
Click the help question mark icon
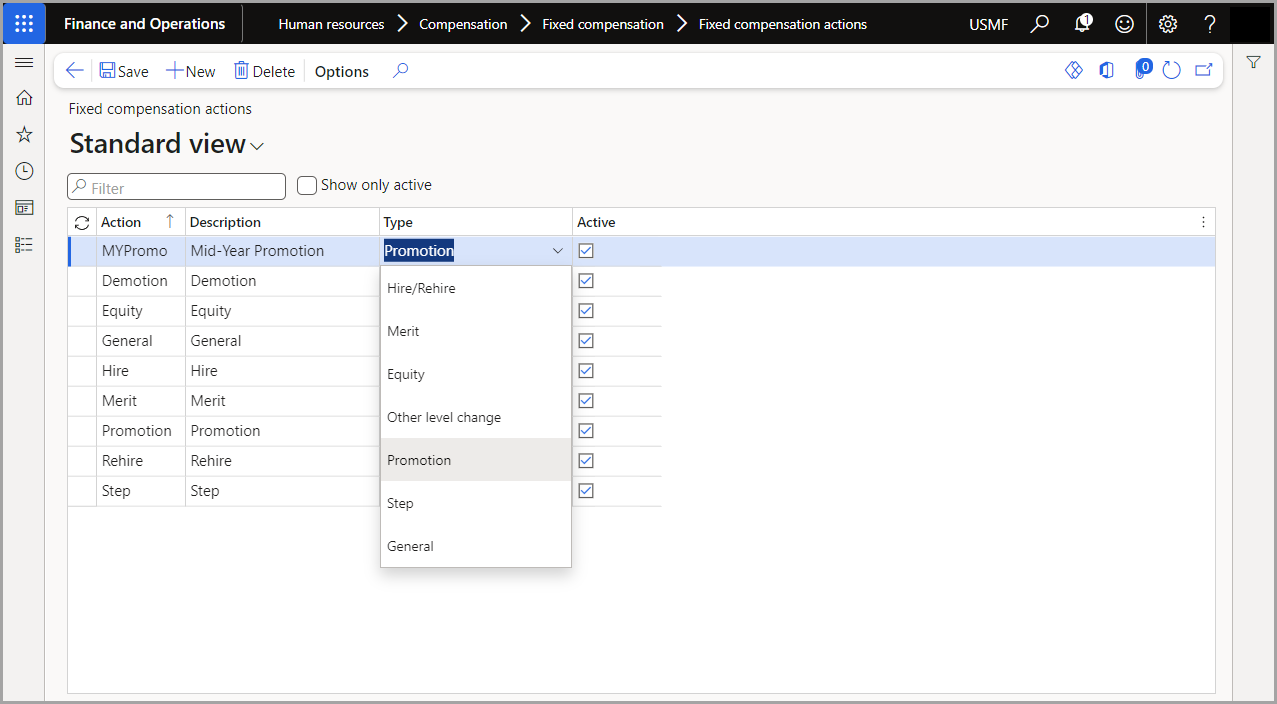pos(1209,23)
